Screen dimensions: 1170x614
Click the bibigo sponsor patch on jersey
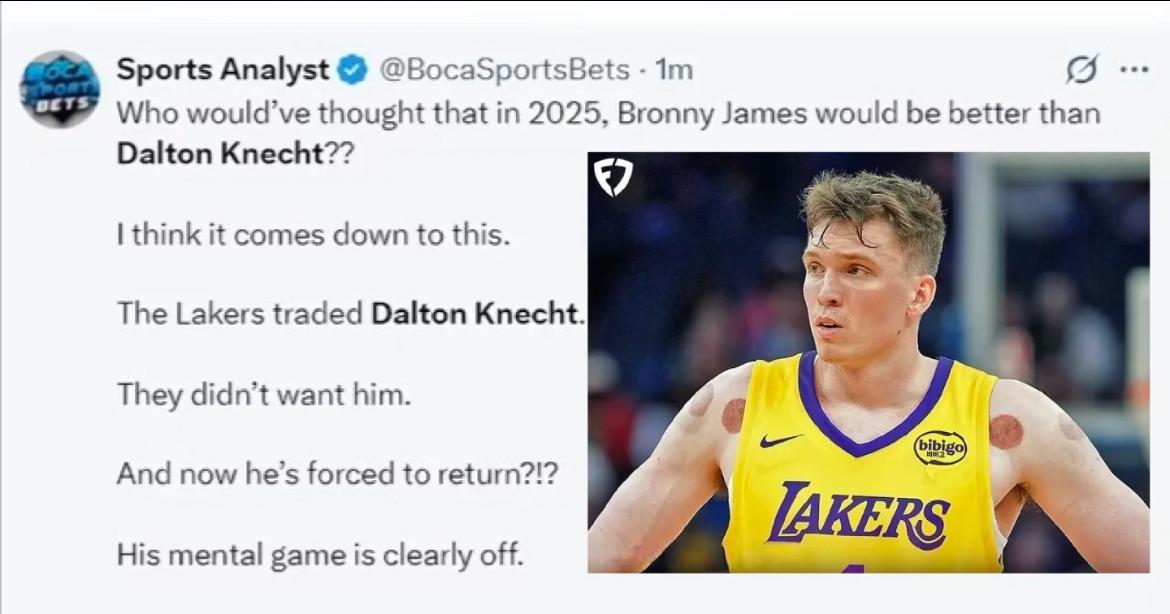point(940,448)
